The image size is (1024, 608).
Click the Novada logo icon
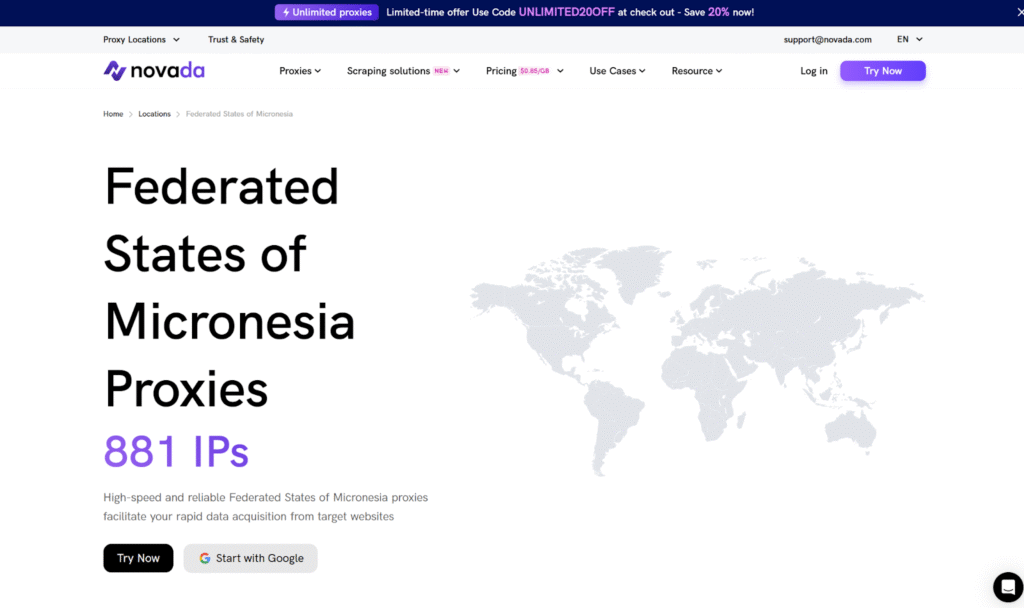114,71
